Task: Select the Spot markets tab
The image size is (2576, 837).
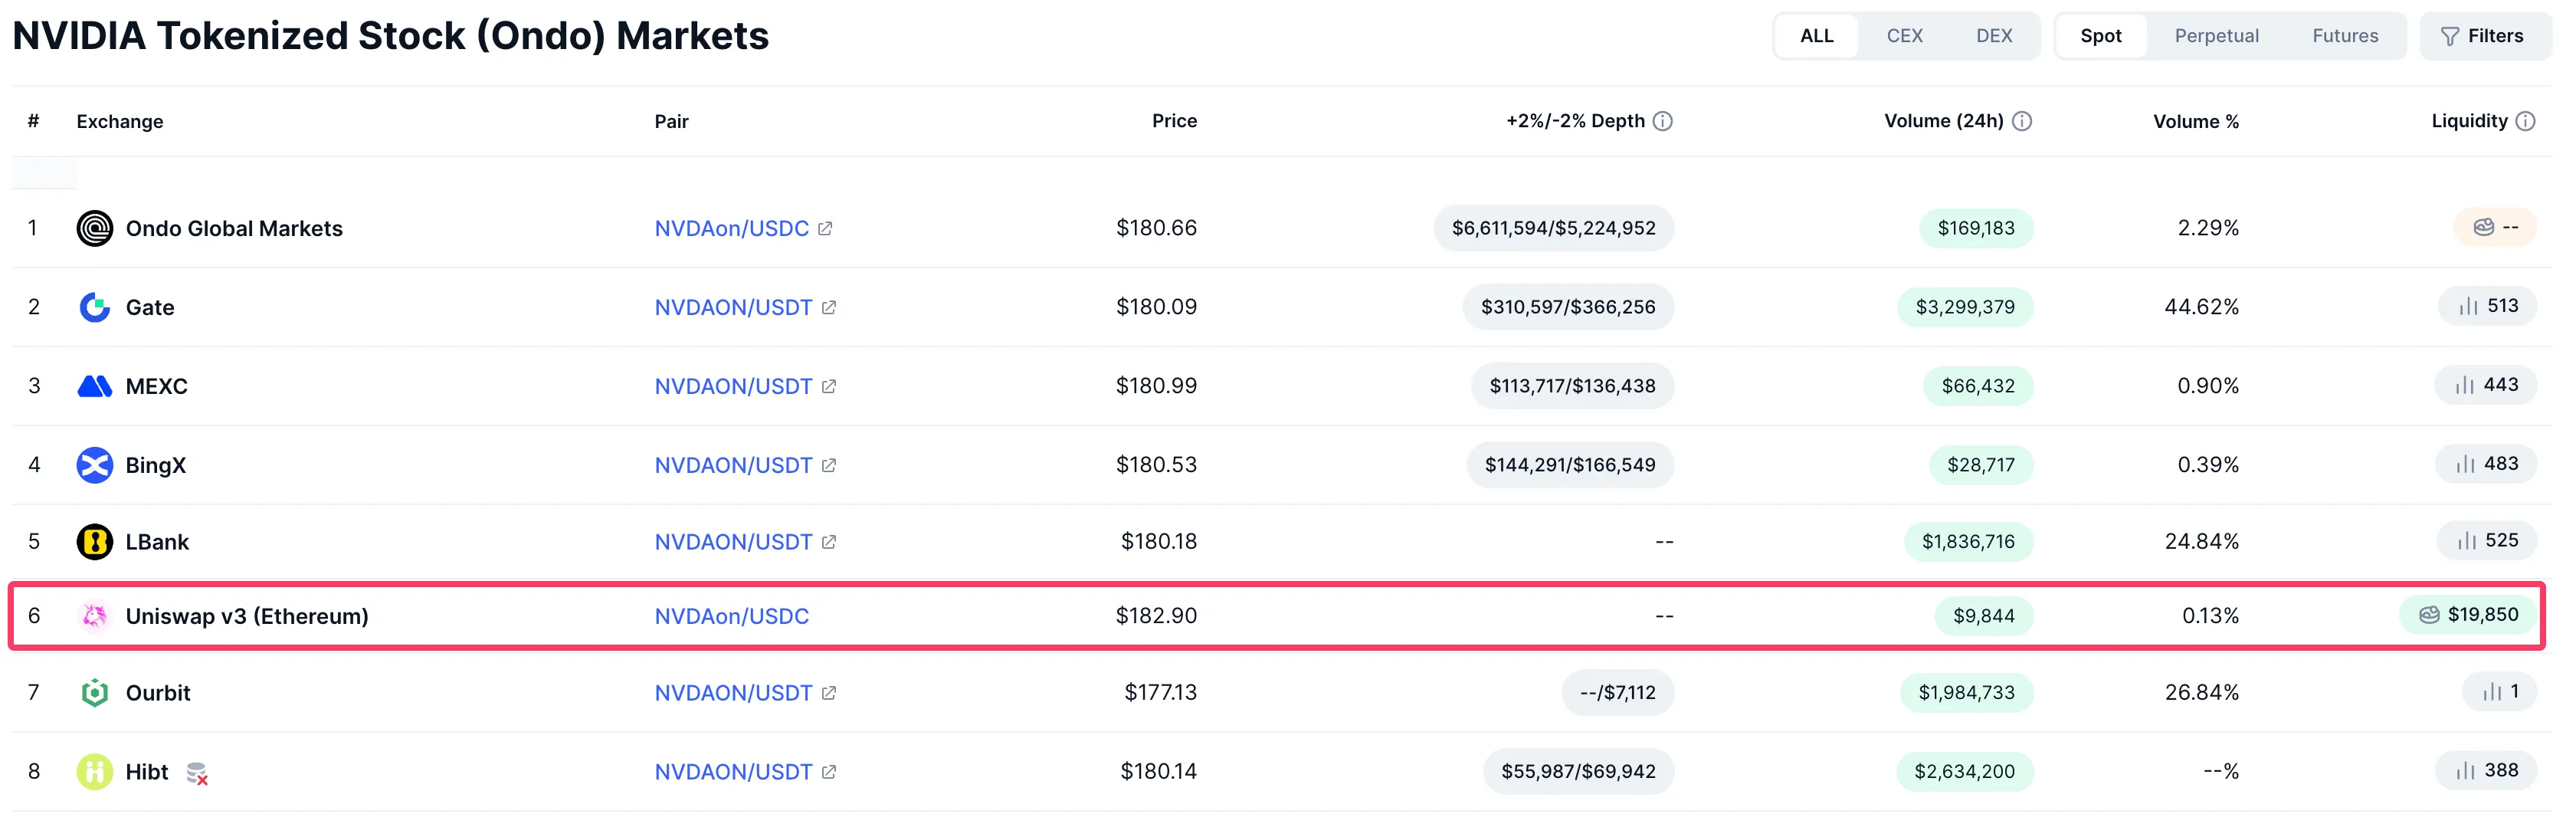Action: click(2100, 36)
